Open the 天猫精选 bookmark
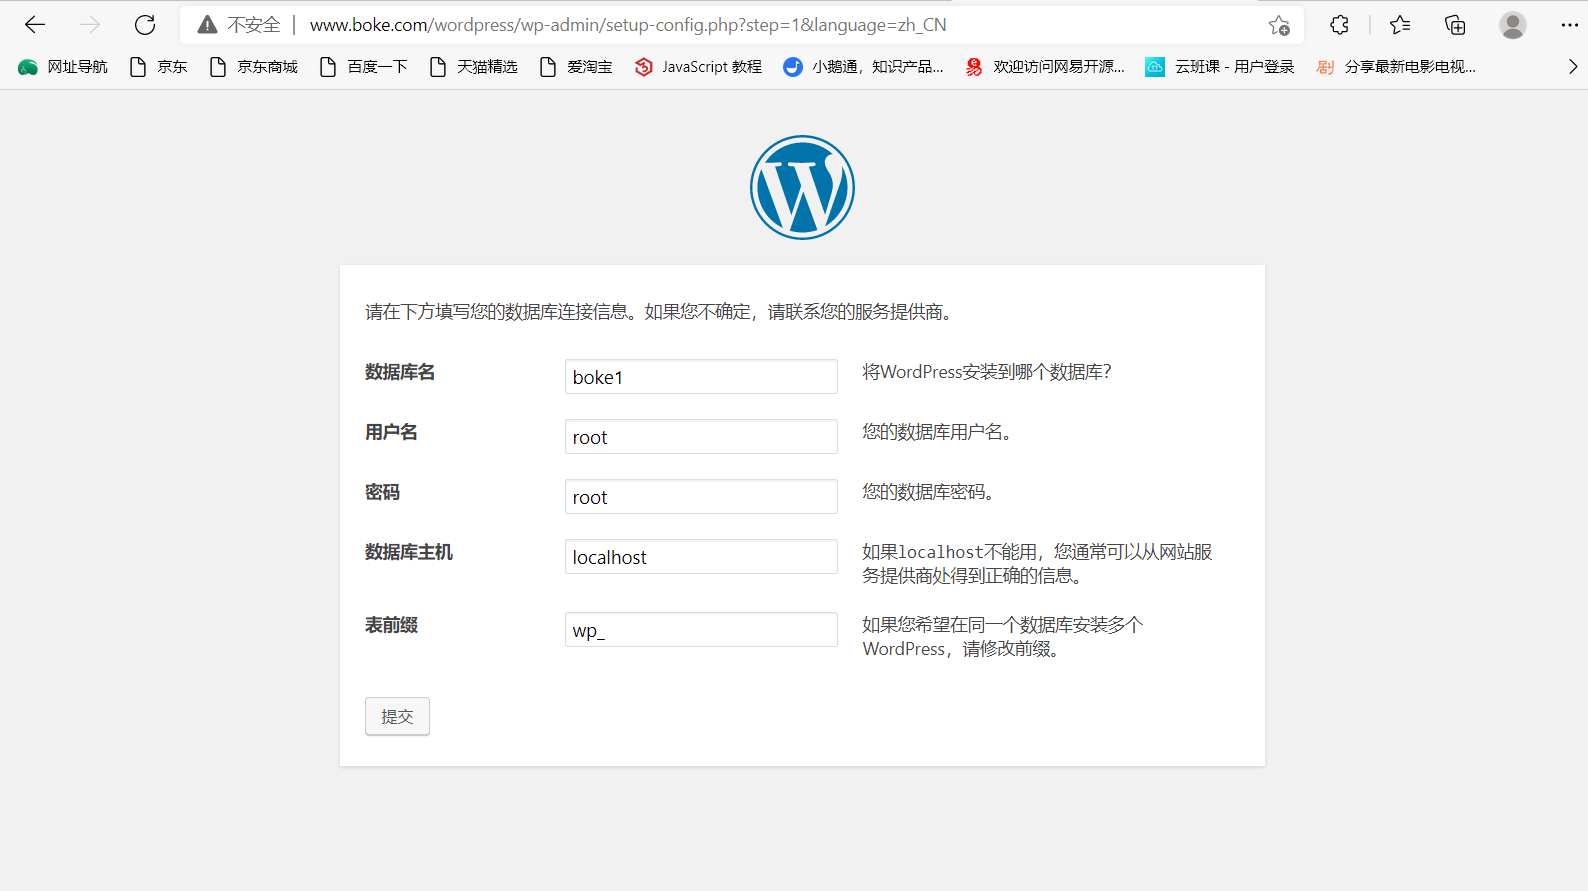This screenshot has height=891, width=1588. [474, 67]
